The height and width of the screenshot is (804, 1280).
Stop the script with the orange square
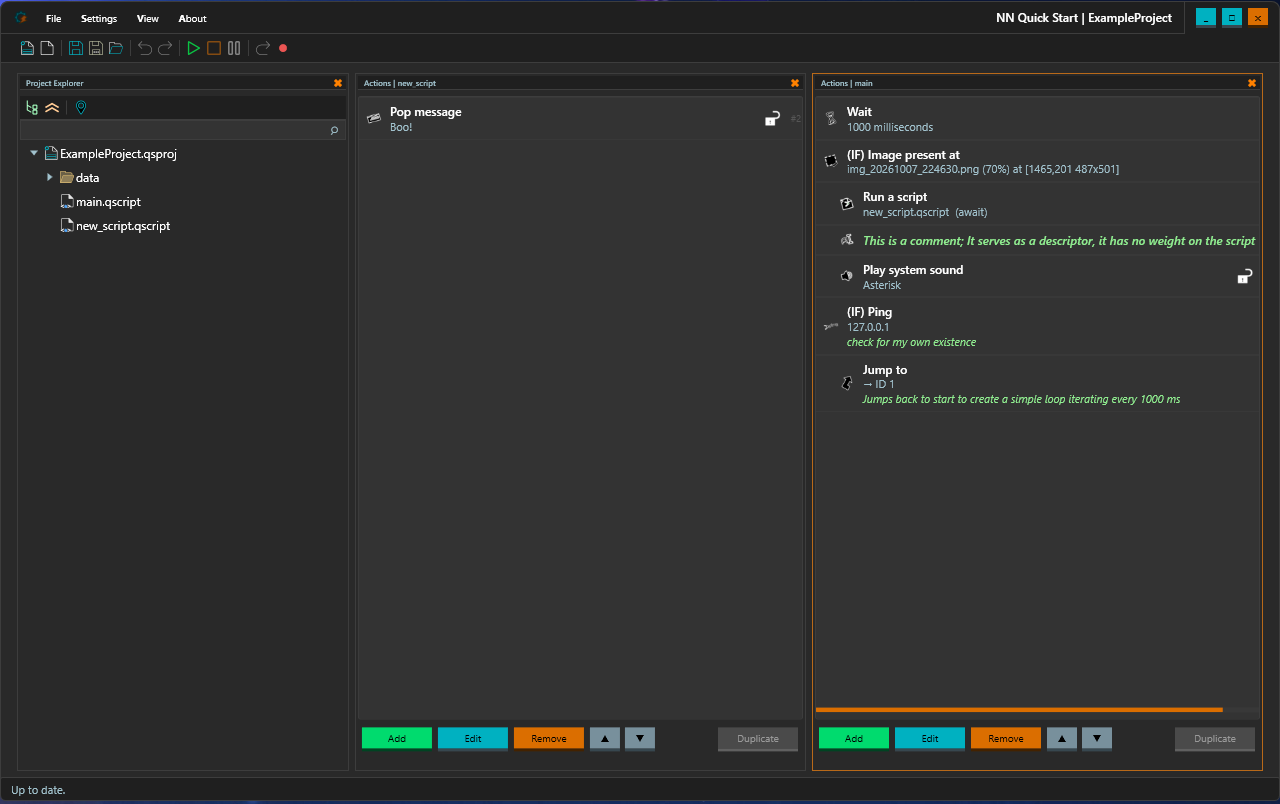coord(214,48)
